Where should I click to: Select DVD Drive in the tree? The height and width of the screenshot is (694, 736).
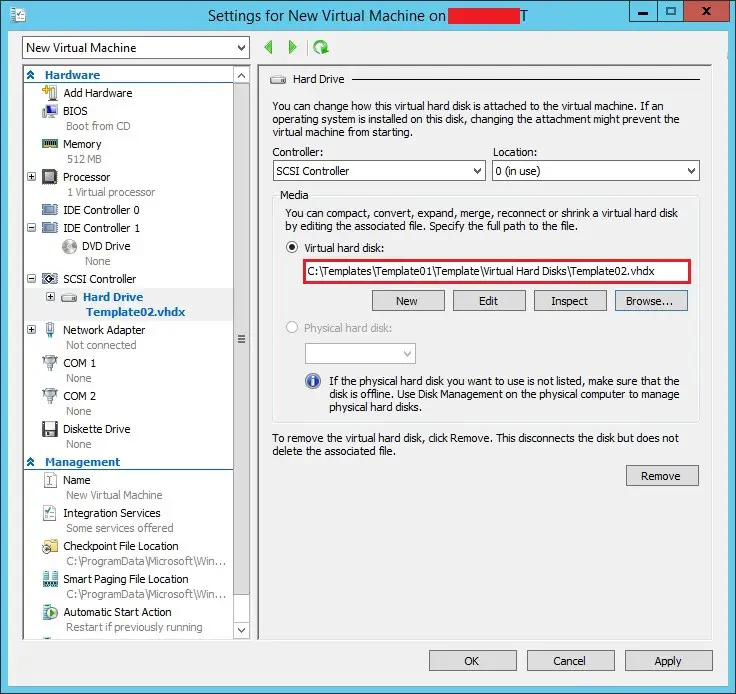(106, 246)
